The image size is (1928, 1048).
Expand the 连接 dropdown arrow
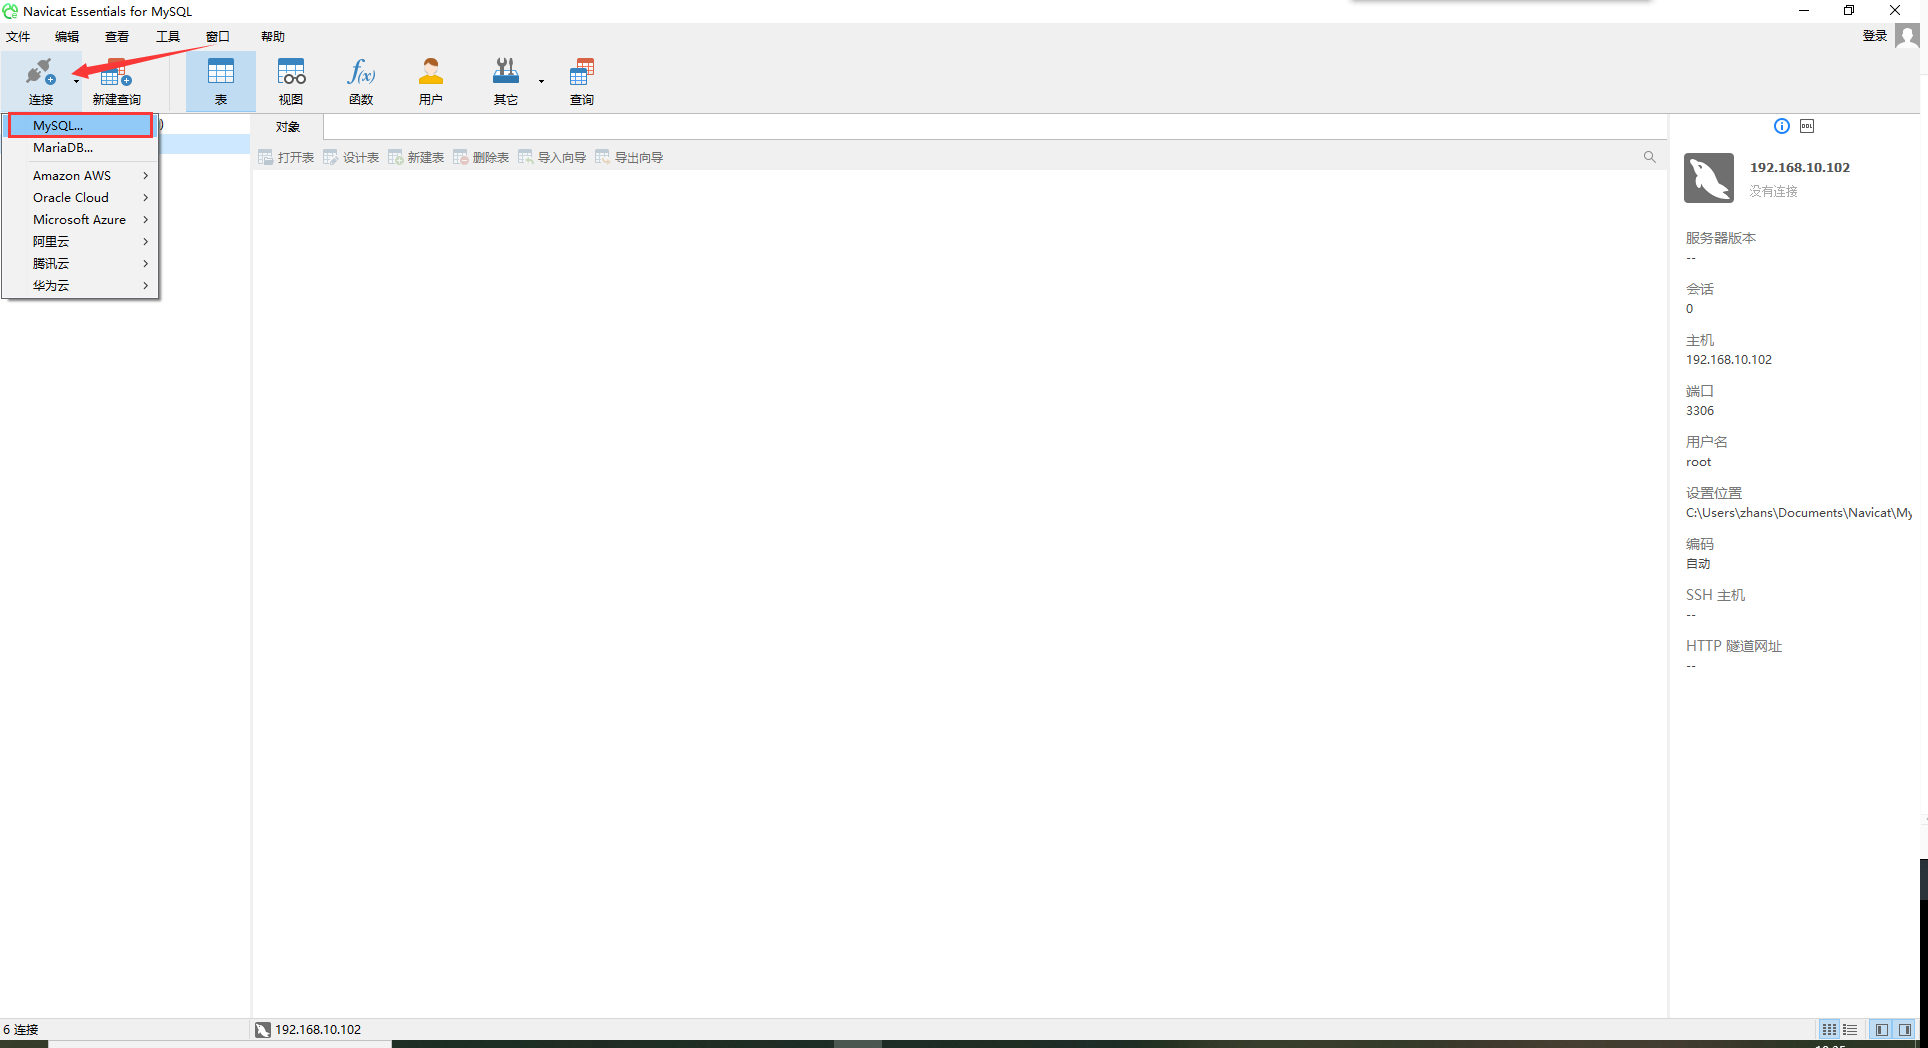[76, 81]
